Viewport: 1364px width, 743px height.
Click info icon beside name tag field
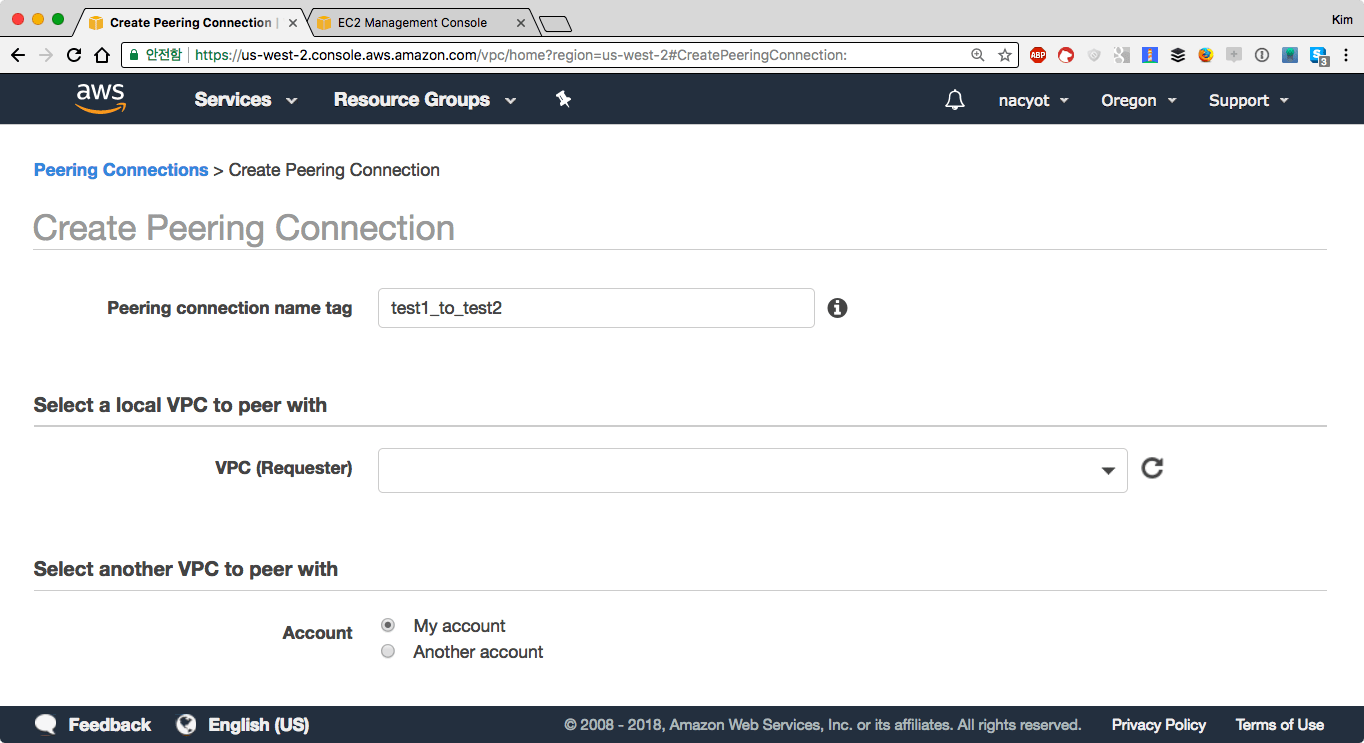(837, 308)
